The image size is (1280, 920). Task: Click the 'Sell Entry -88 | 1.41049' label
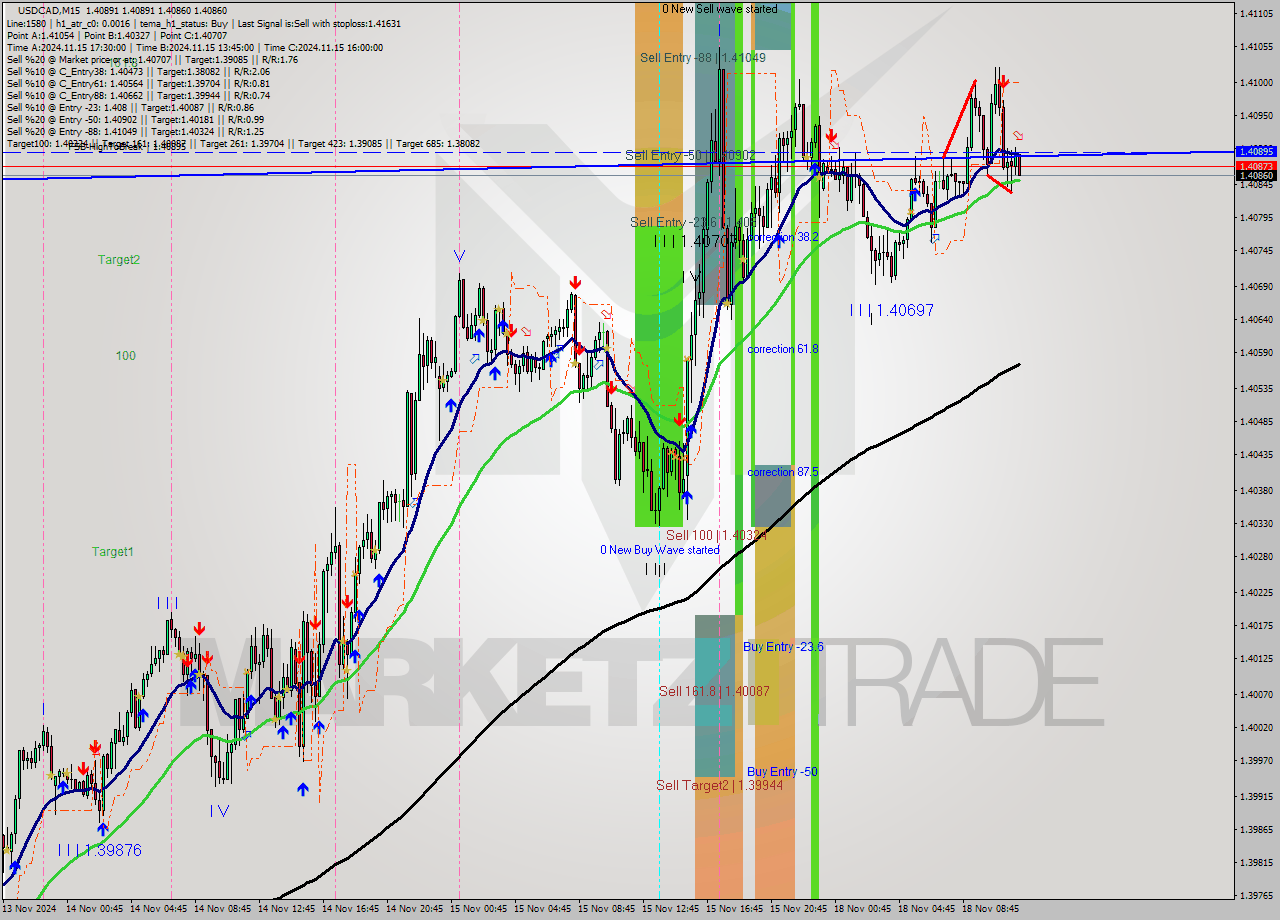pyautogui.click(x=703, y=58)
